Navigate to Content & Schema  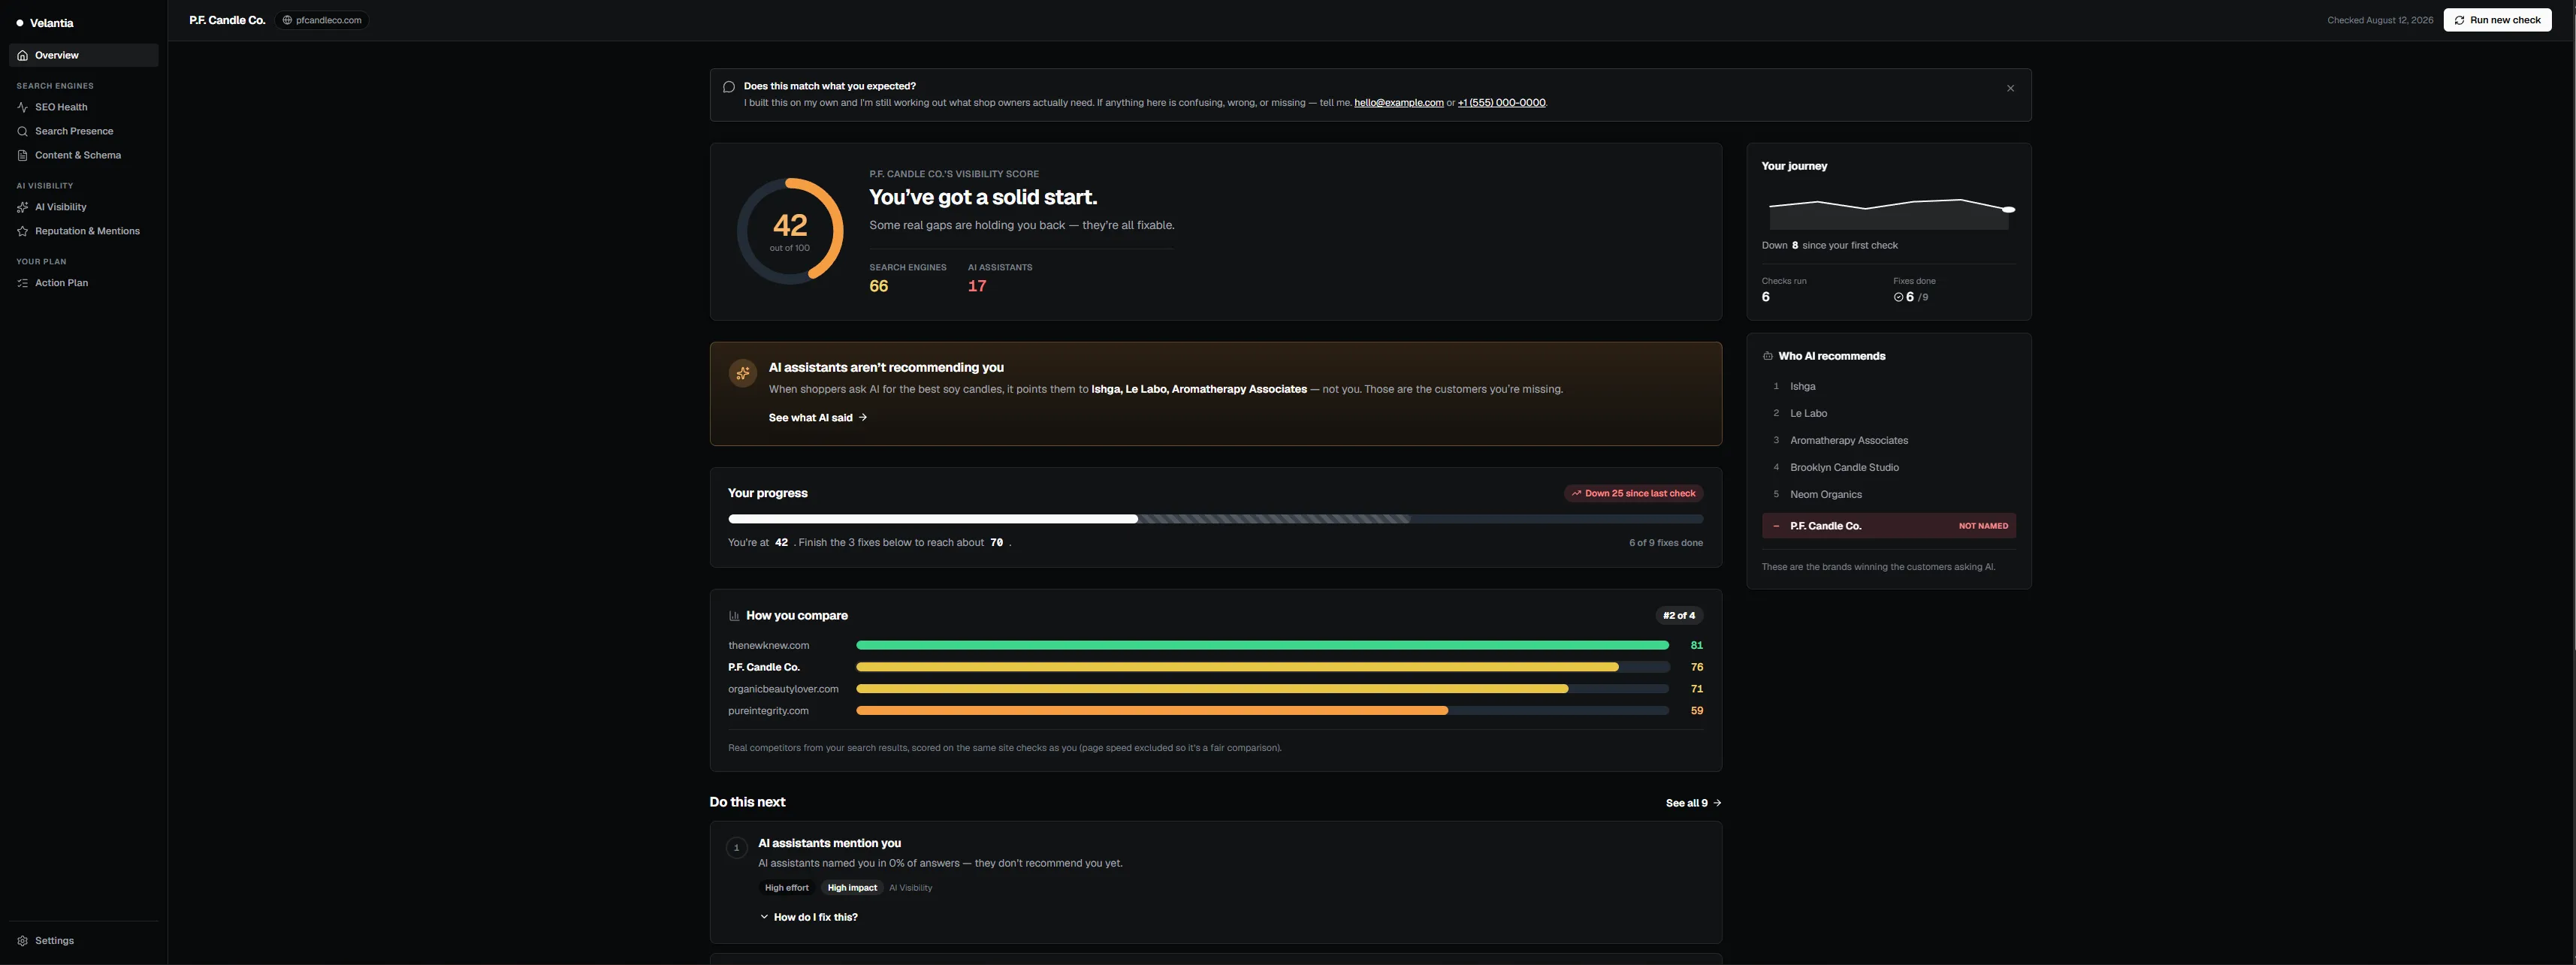pos(84,155)
